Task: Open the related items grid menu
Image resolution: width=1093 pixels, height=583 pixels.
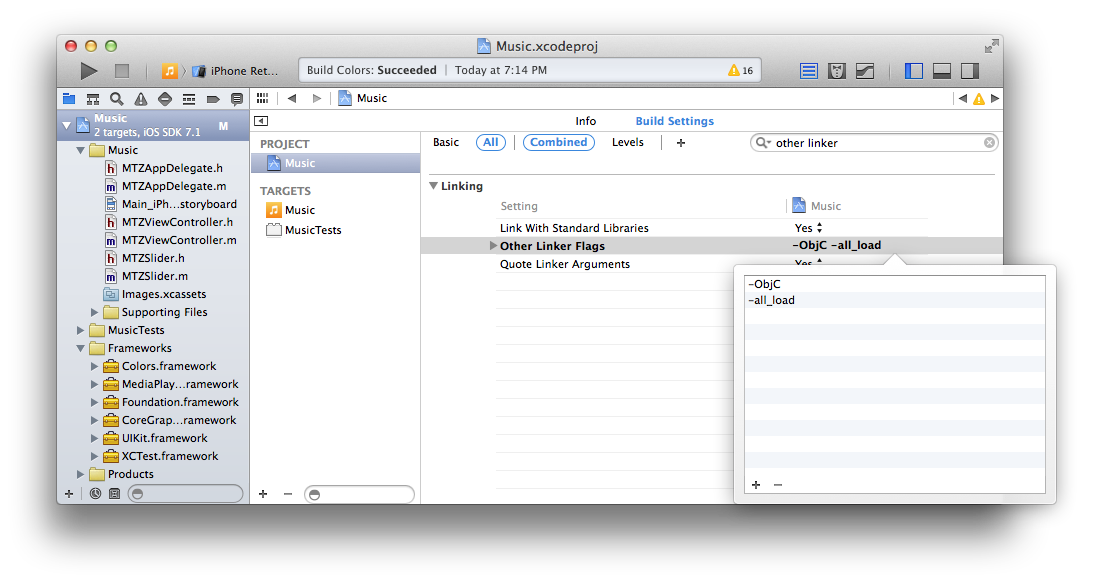Action: click(x=262, y=98)
